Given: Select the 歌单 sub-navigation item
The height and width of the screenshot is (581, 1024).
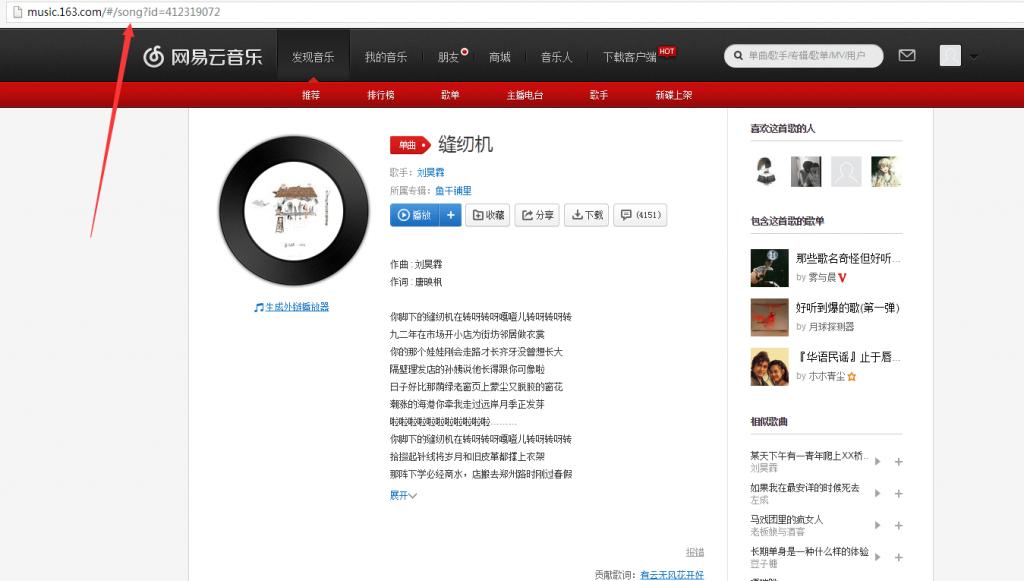Looking at the screenshot, I should pyautogui.click(x=450, y=95).
